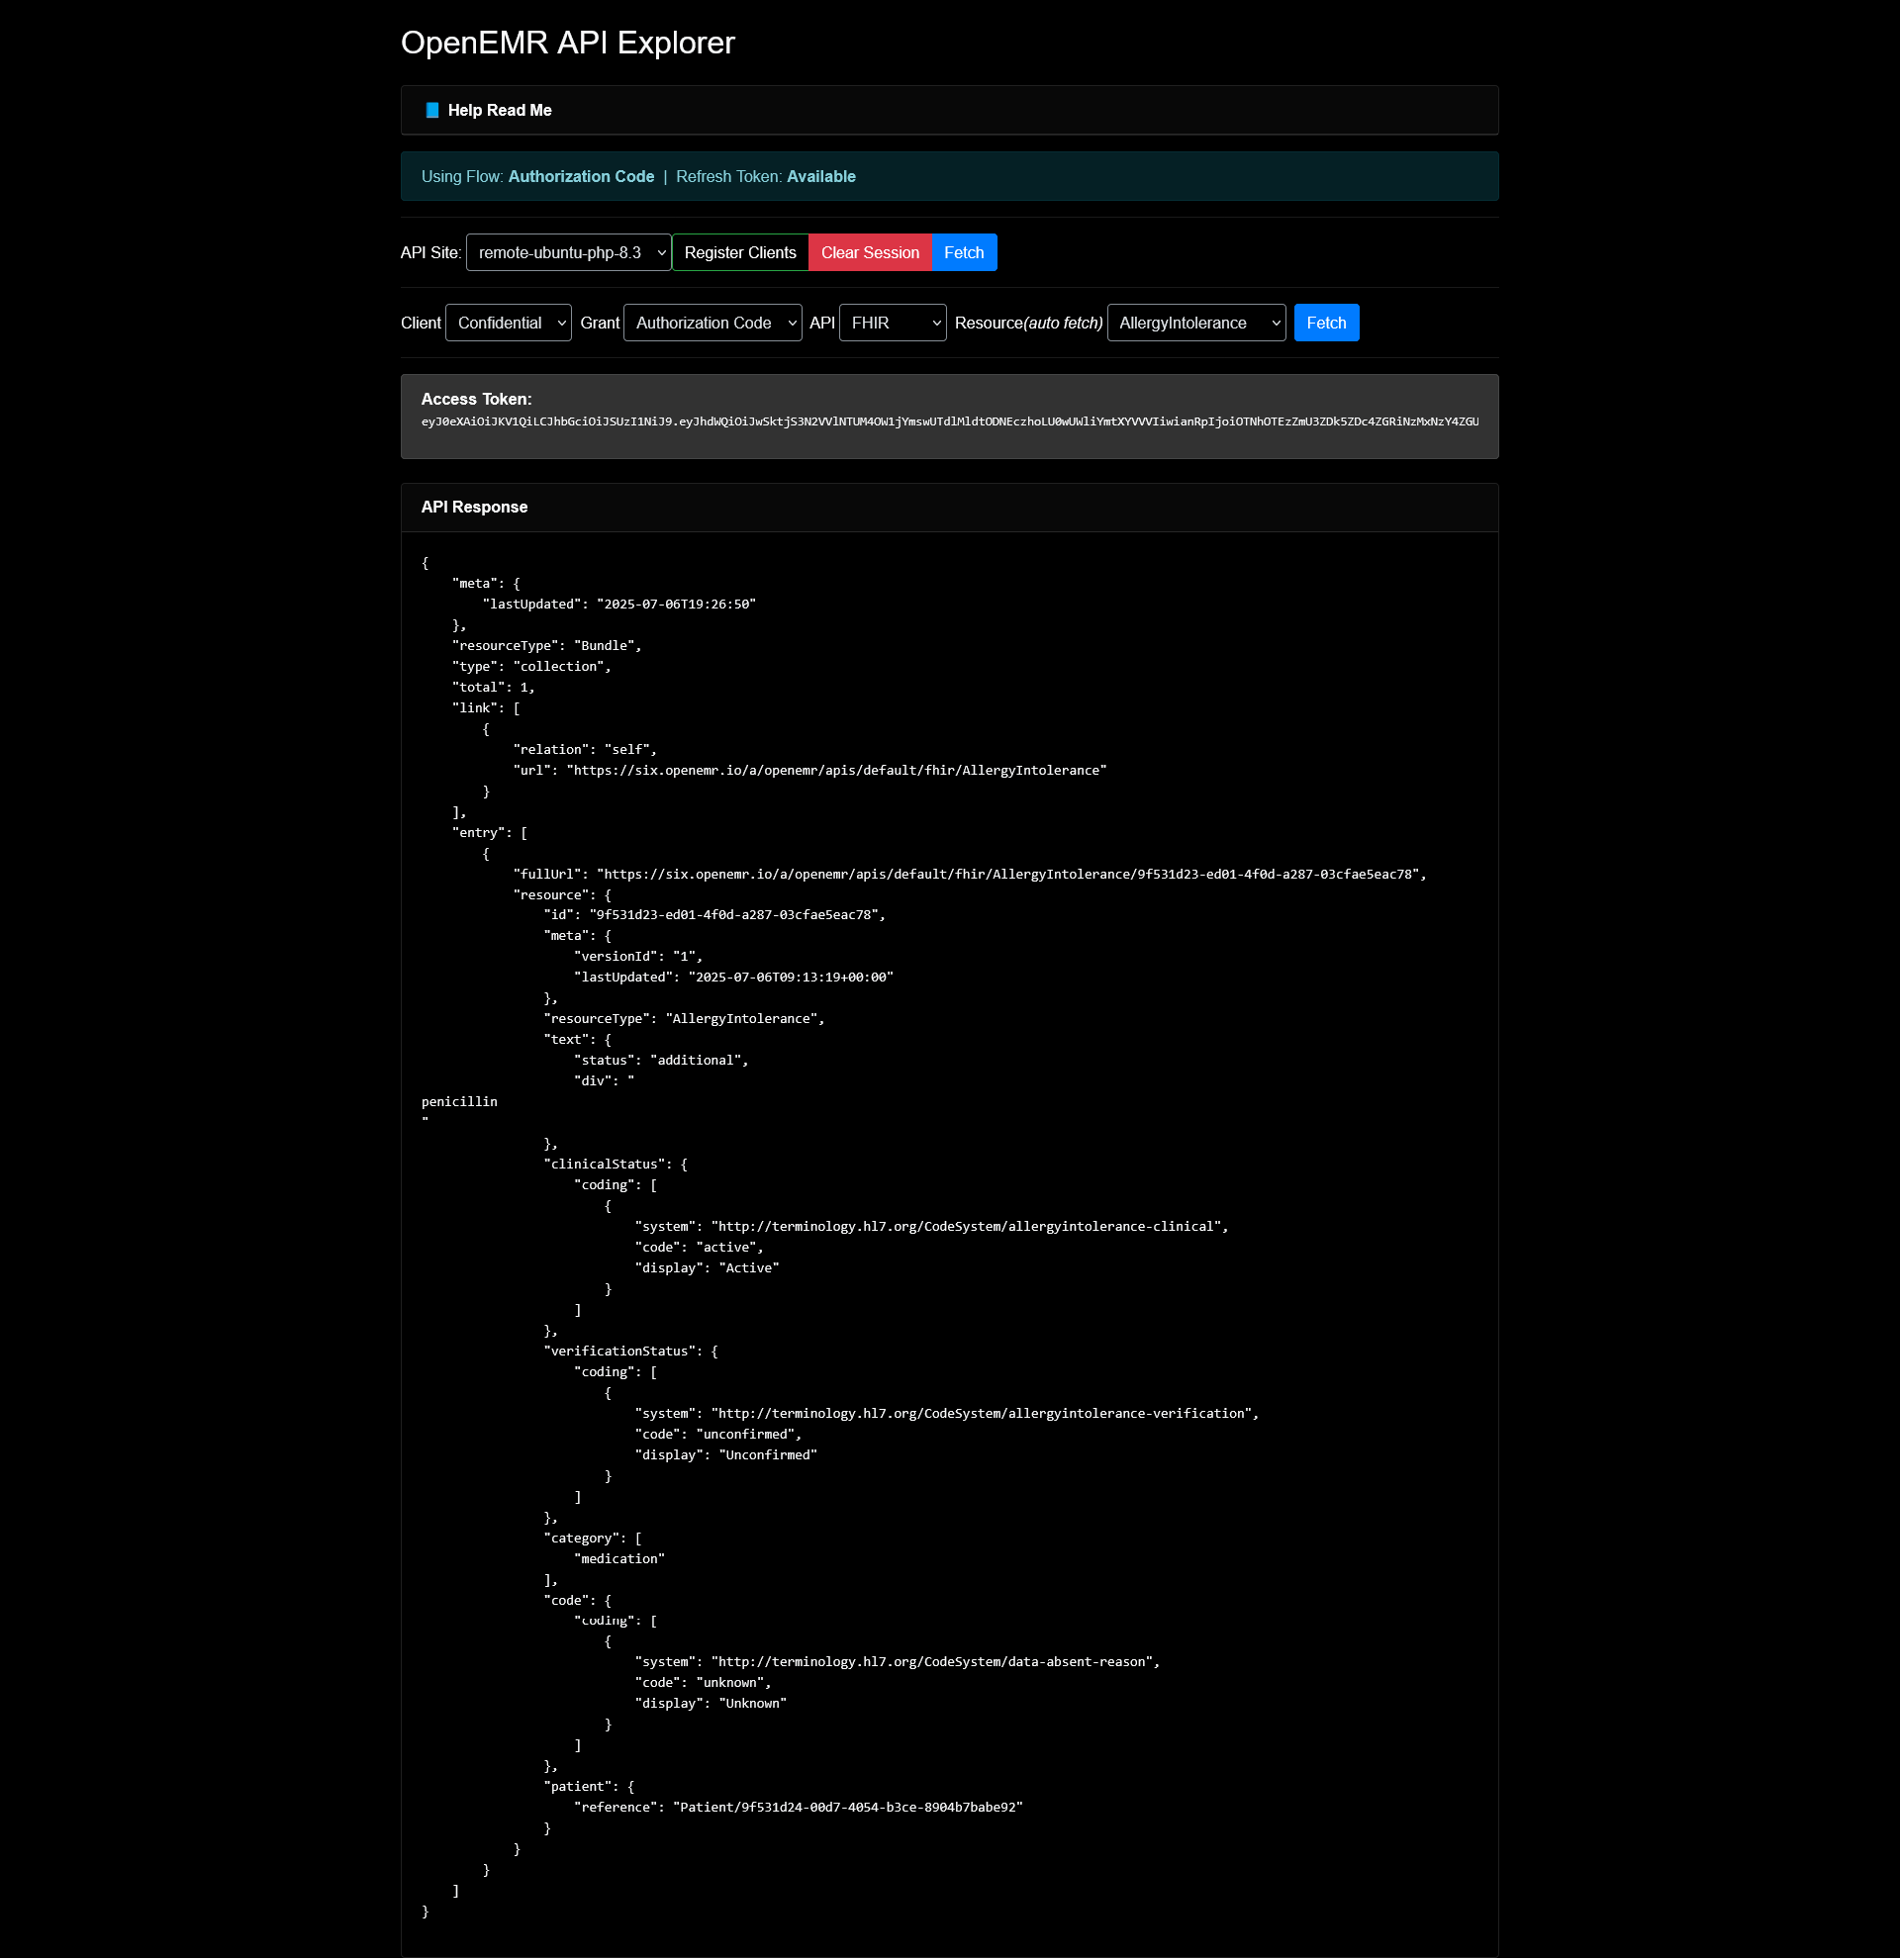Click the id 9f531d23 line
The width and height of the screenshot is (1900, 1960).
pos(714,915)
